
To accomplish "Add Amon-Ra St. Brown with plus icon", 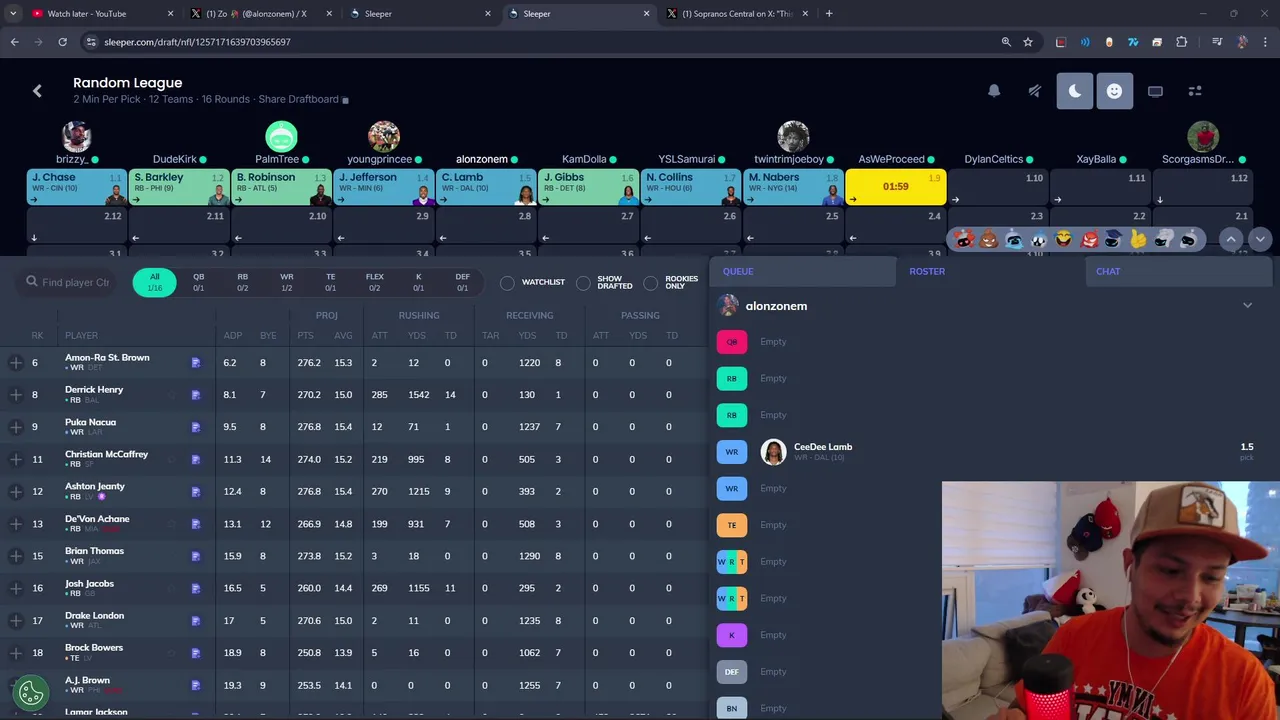I will tap(16, 362).
